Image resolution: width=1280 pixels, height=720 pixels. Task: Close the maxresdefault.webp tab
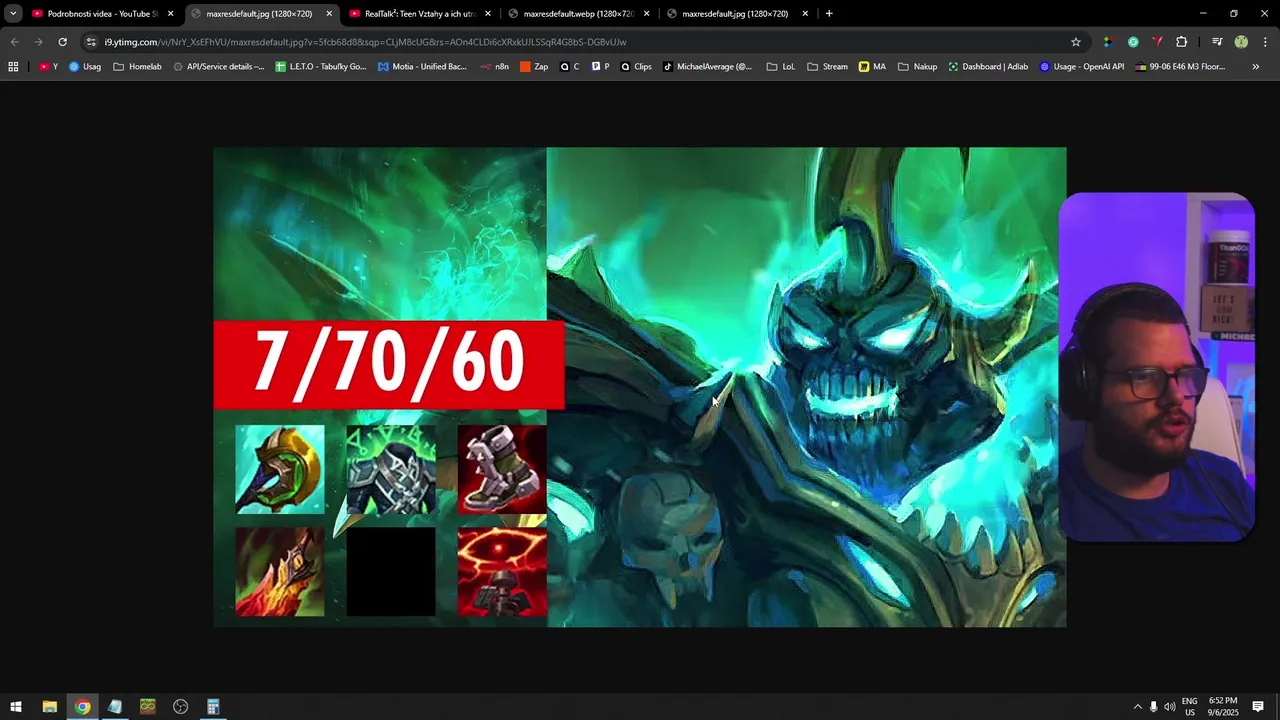(x=646, y=14)
